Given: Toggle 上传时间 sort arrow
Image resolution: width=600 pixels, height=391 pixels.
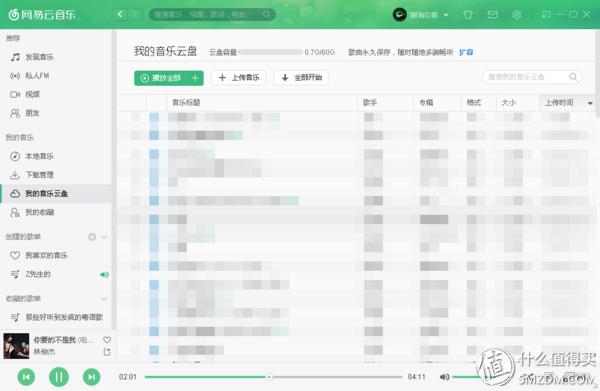Looking at the screenshot, I should pos(590,103).
